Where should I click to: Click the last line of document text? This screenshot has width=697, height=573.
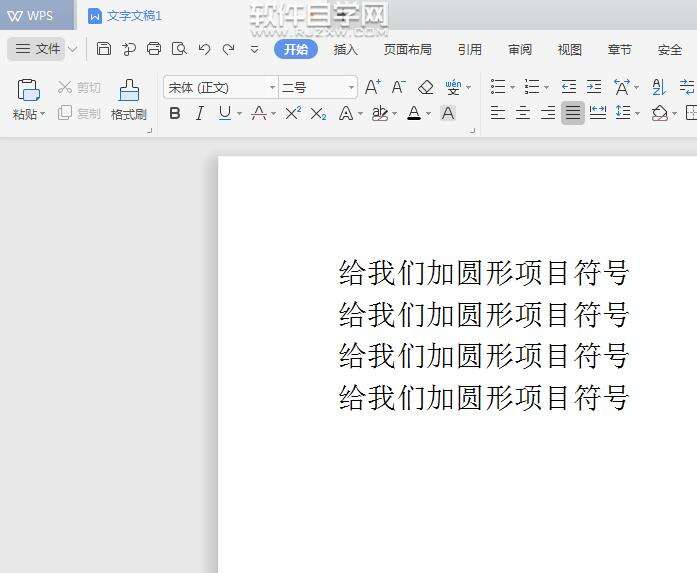pos(483,397)
